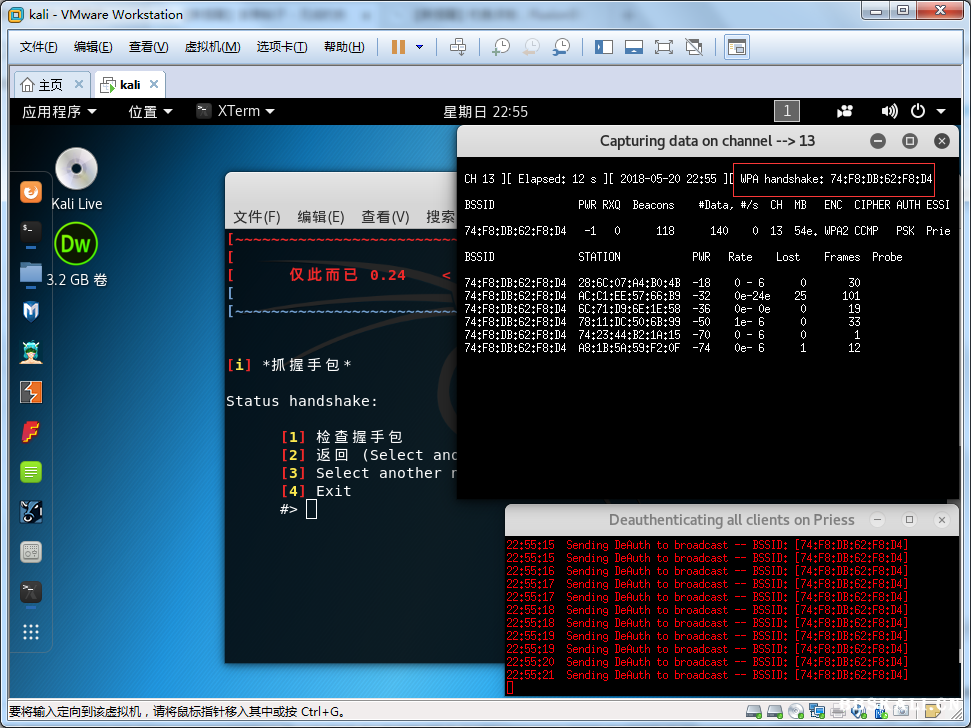Image resolution: width=971 pixels, height=728 pixels.
Task: Open the green Leafpad notes icon
Action: [31, 472]
